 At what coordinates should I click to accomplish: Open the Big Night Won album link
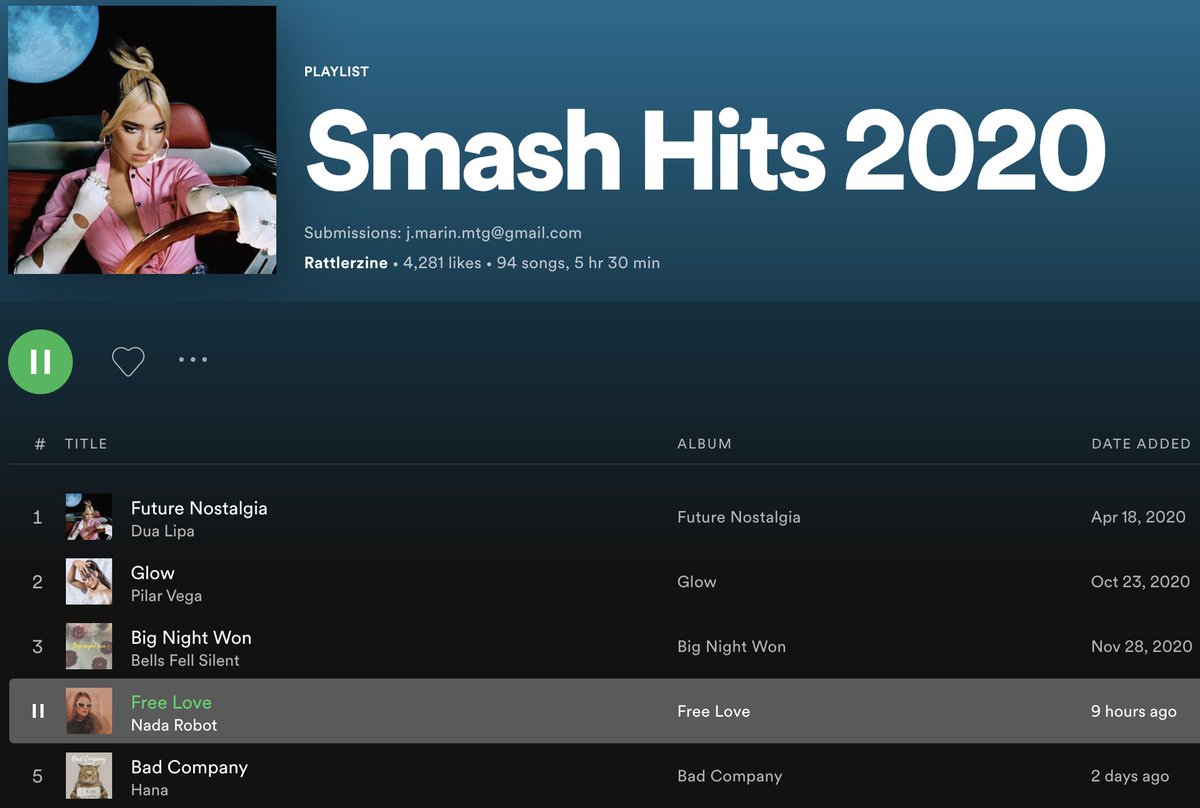[732, 646]
